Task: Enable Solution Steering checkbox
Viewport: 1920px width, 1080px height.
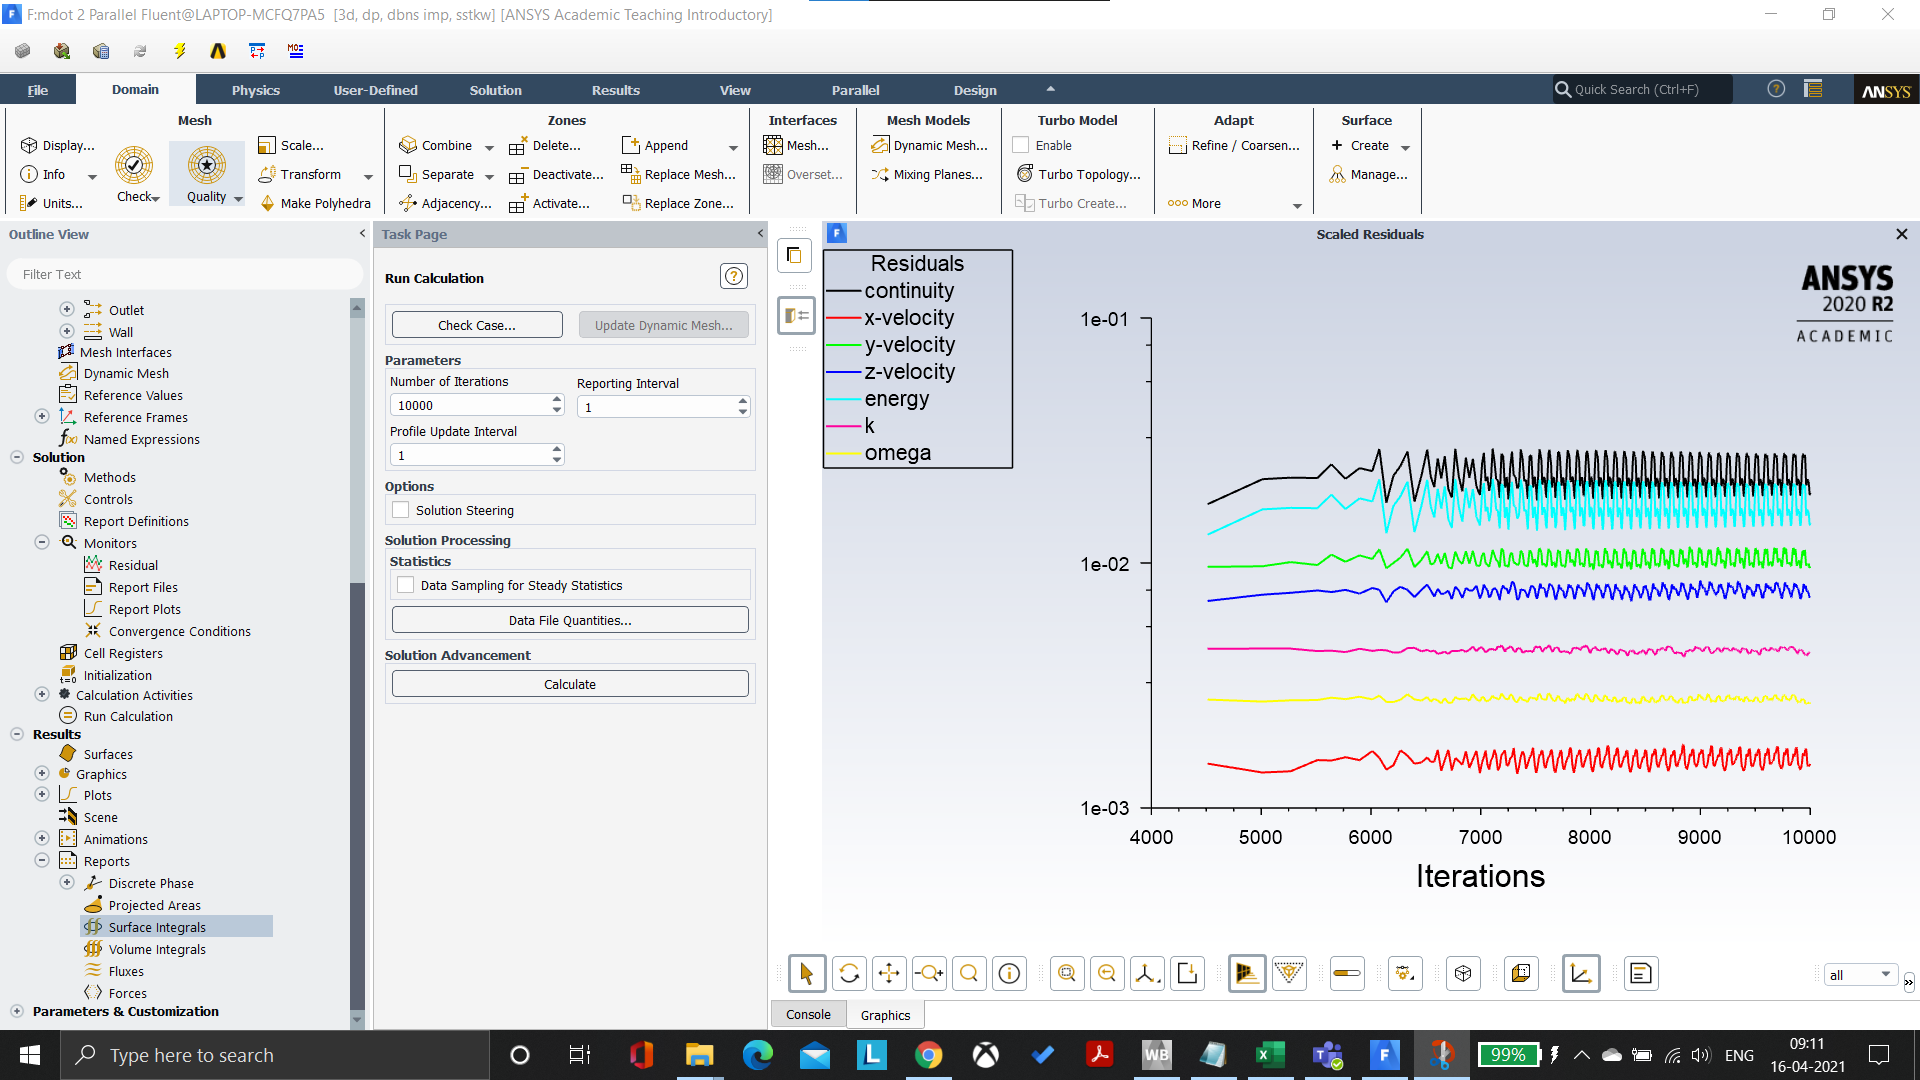Action: point(401,510)
